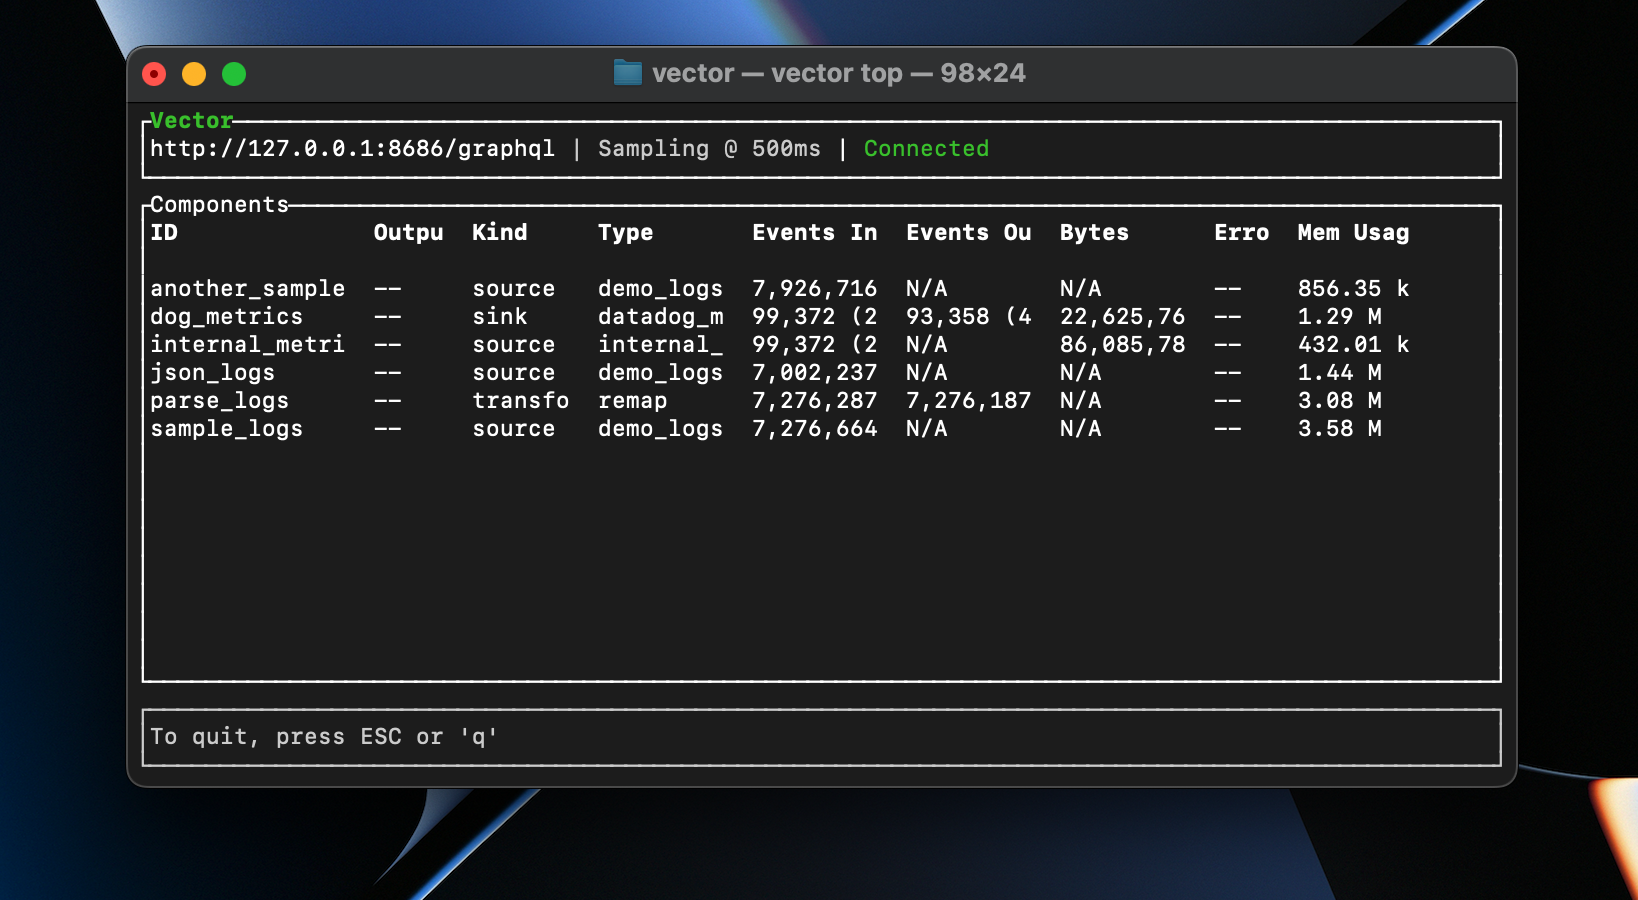This screenshot has width=1638, height=900.
Task: Select the parse_logs transform row
Action: click(219, 400)
